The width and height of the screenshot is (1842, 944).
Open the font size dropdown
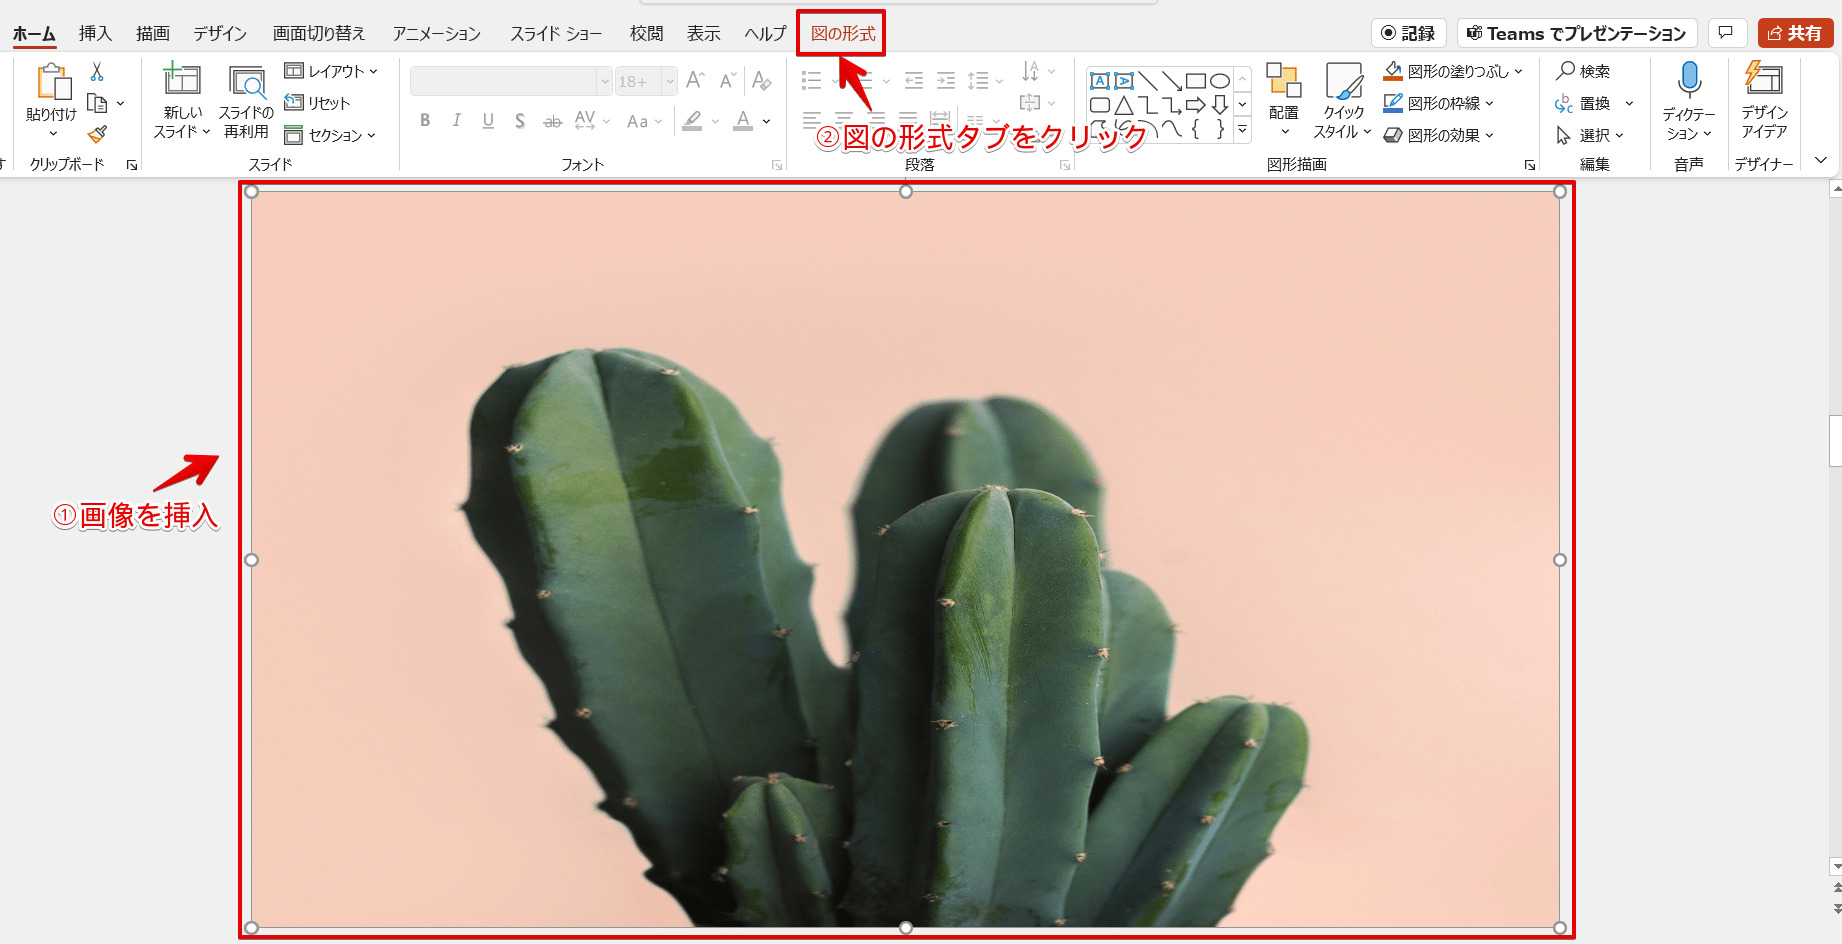click(x=668, y=81)
